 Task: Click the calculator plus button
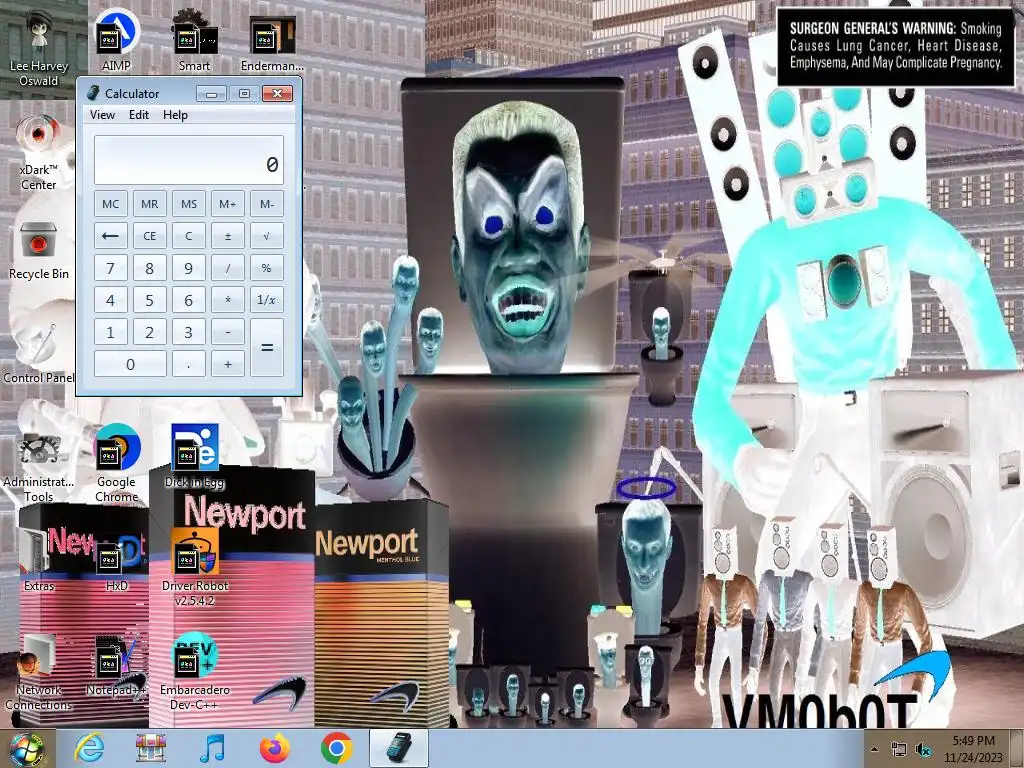[x=228, y=364]
